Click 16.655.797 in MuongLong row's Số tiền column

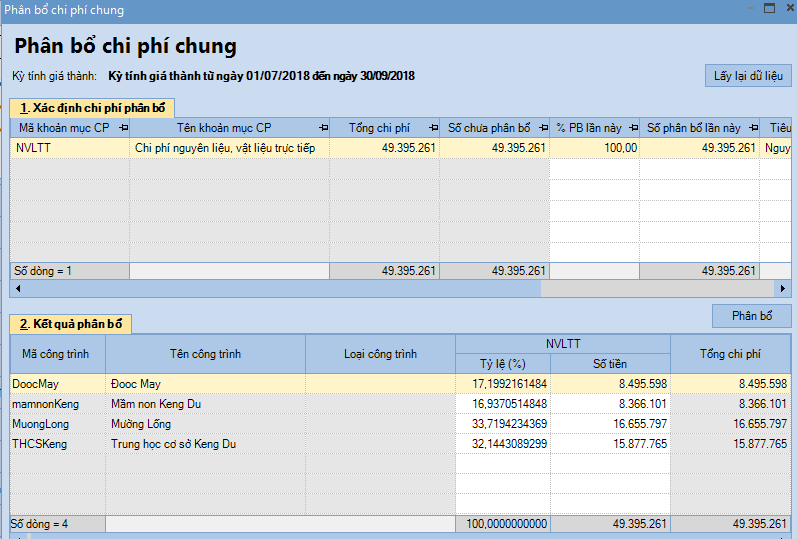click(610, 424)
